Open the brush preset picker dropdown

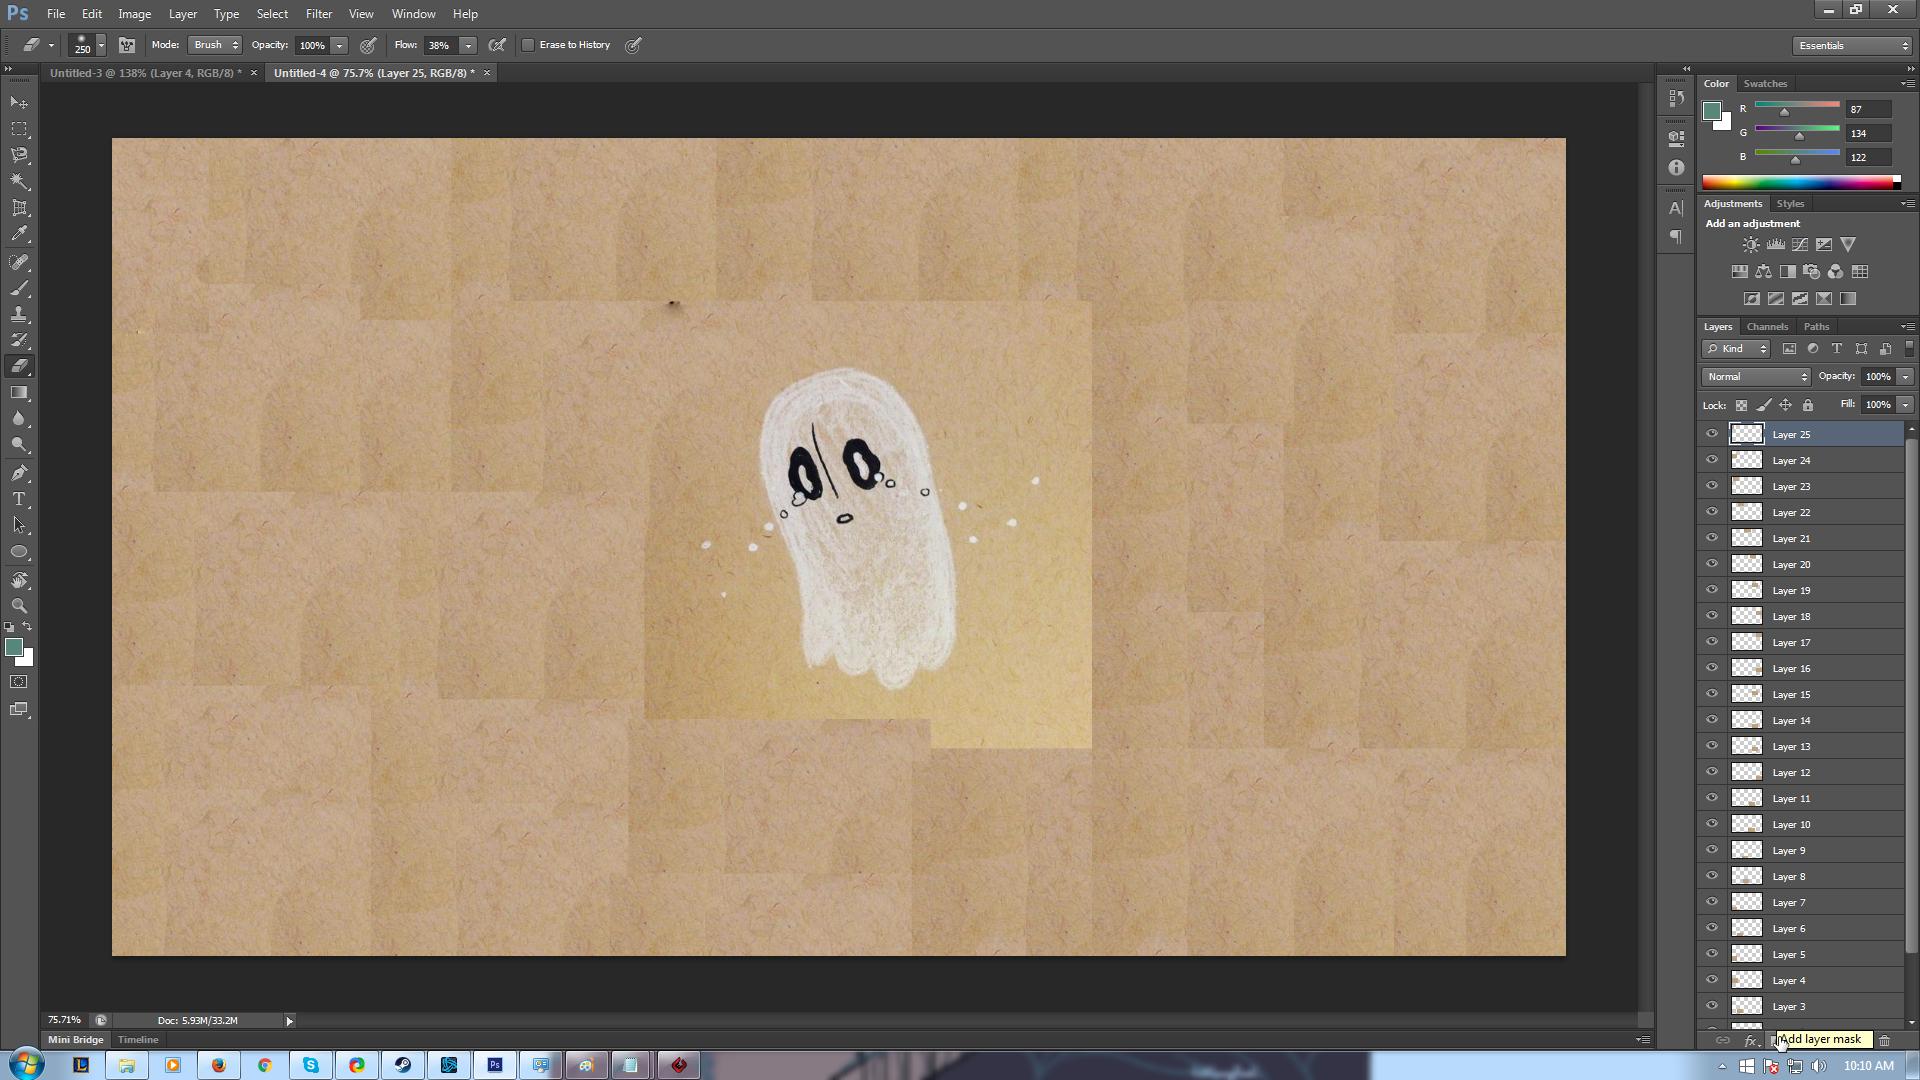tap(101, 46)
